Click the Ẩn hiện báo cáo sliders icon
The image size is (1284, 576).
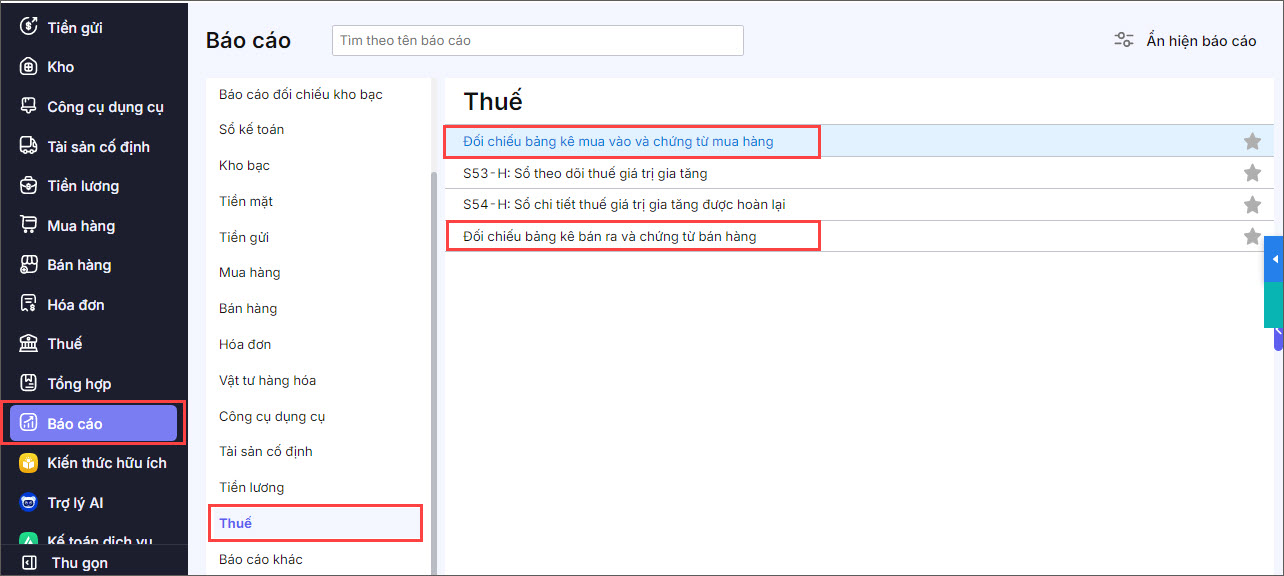[1124, 40]
